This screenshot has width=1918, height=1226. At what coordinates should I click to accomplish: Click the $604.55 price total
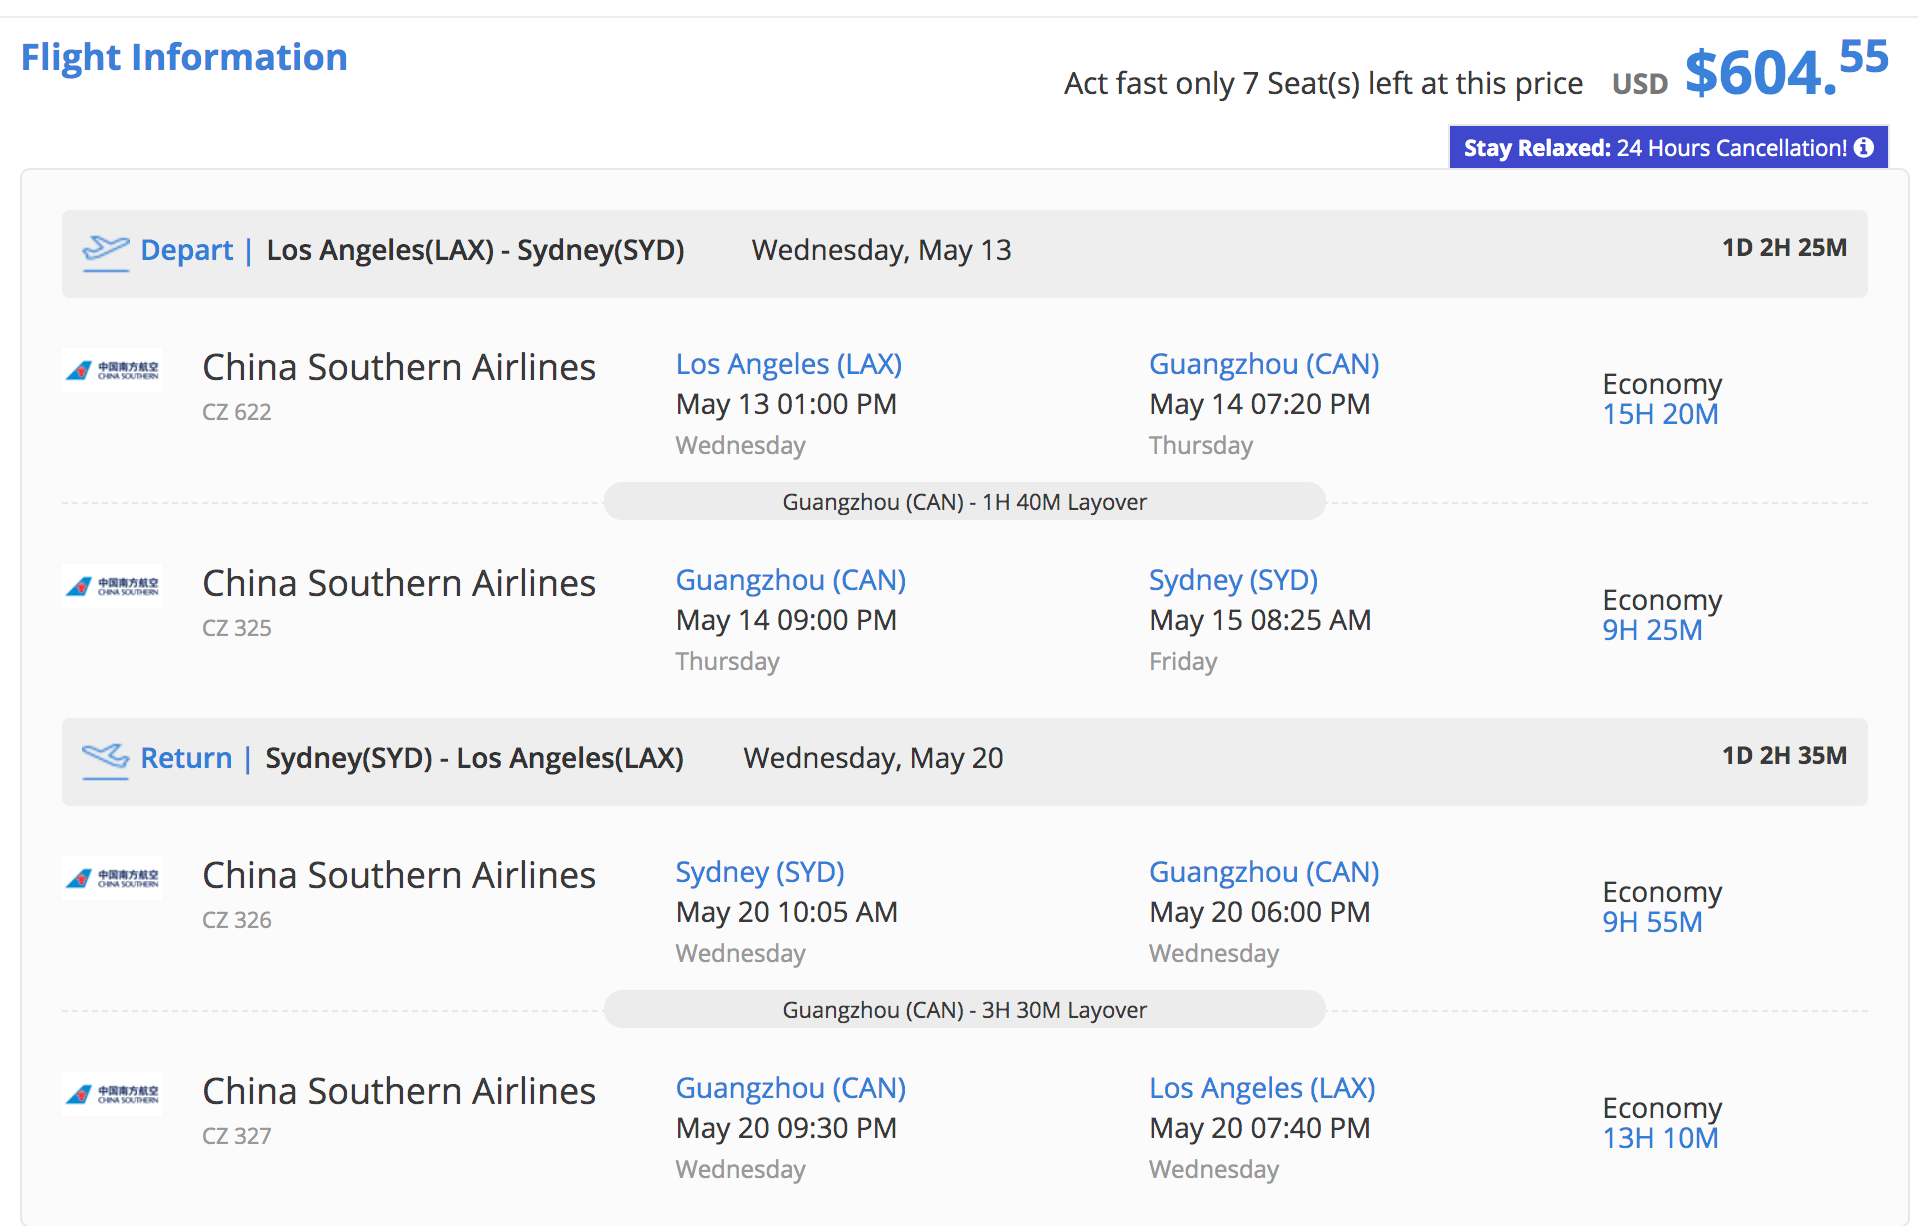(1785, 70)
